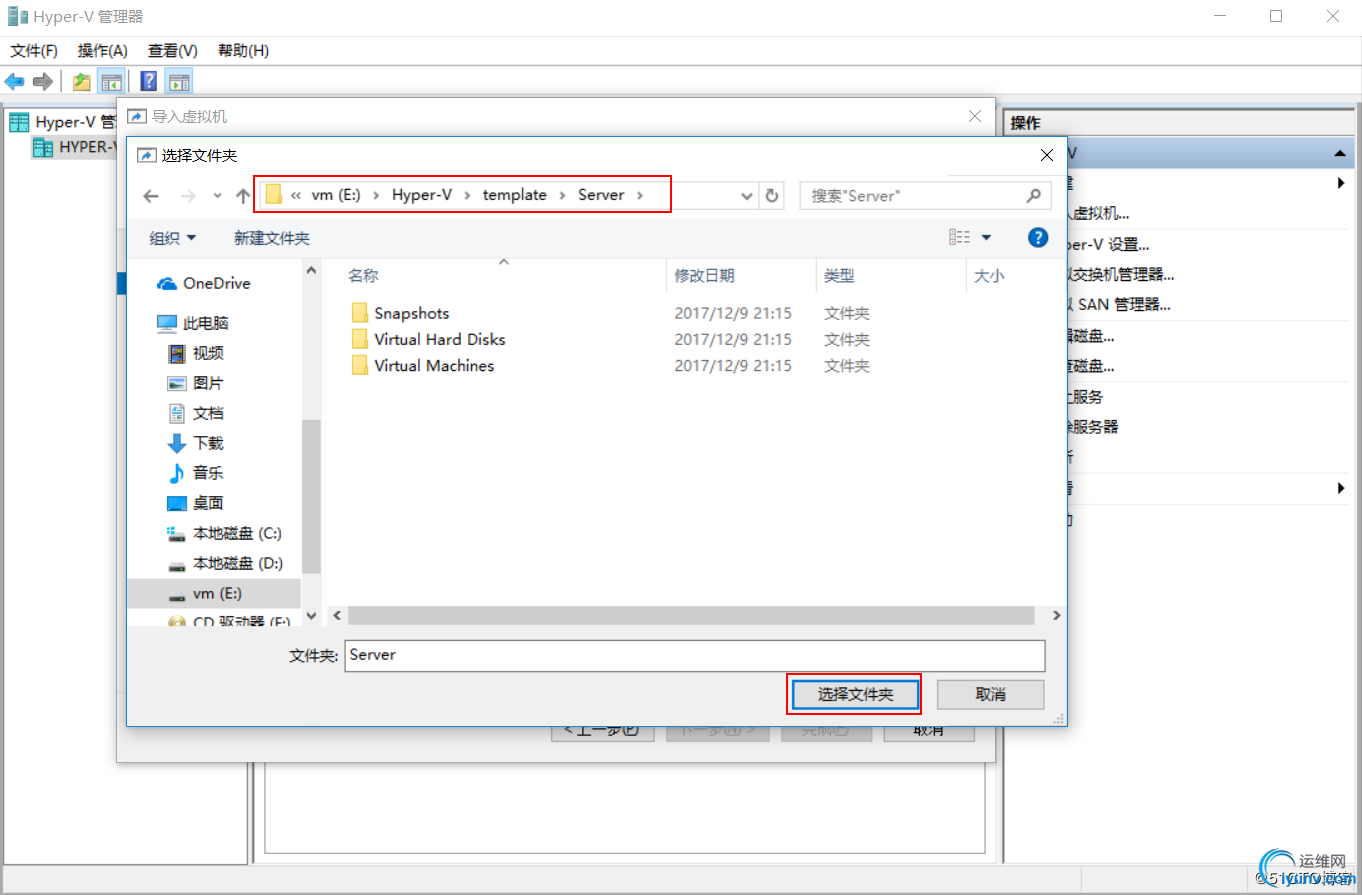Select OneDrive in the navigation pane
The image size is (1362, 895).
coord(204,284)
